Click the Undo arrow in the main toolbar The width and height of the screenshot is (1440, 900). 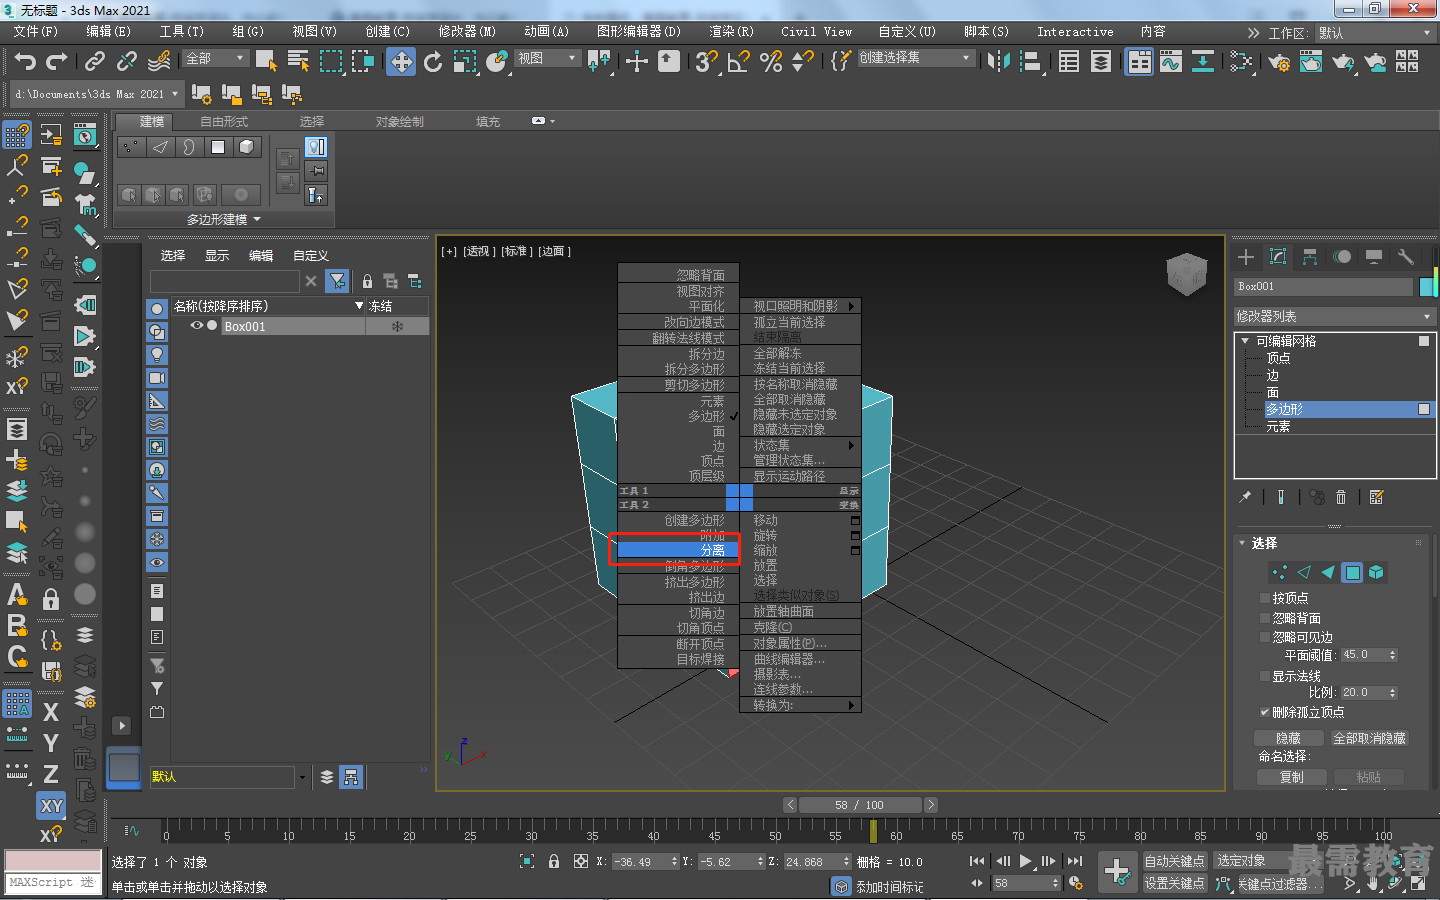pyautogui.click(x=25, y=62)
